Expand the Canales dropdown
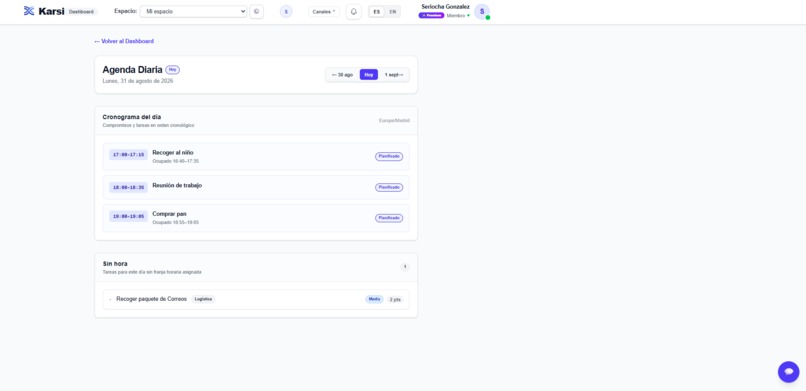The height and width of the screenshot is (391, 806). click(324, 11)
